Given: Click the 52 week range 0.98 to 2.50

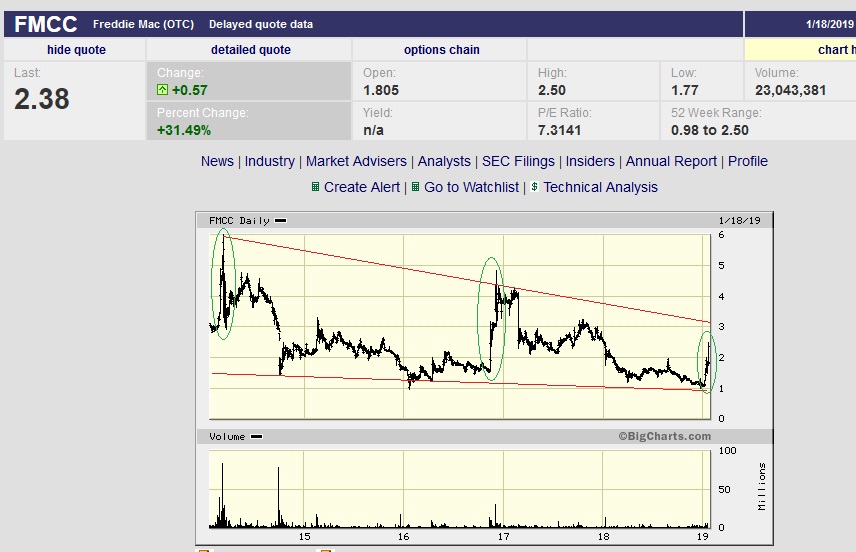Looking at the screenshot, I should 710,130.
